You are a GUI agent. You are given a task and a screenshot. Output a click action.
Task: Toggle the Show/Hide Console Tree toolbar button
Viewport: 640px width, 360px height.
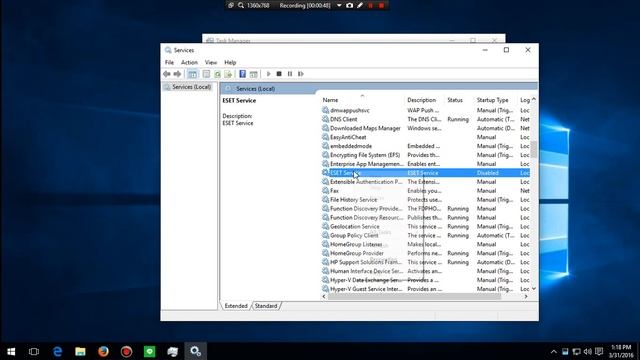coord(192,74)
